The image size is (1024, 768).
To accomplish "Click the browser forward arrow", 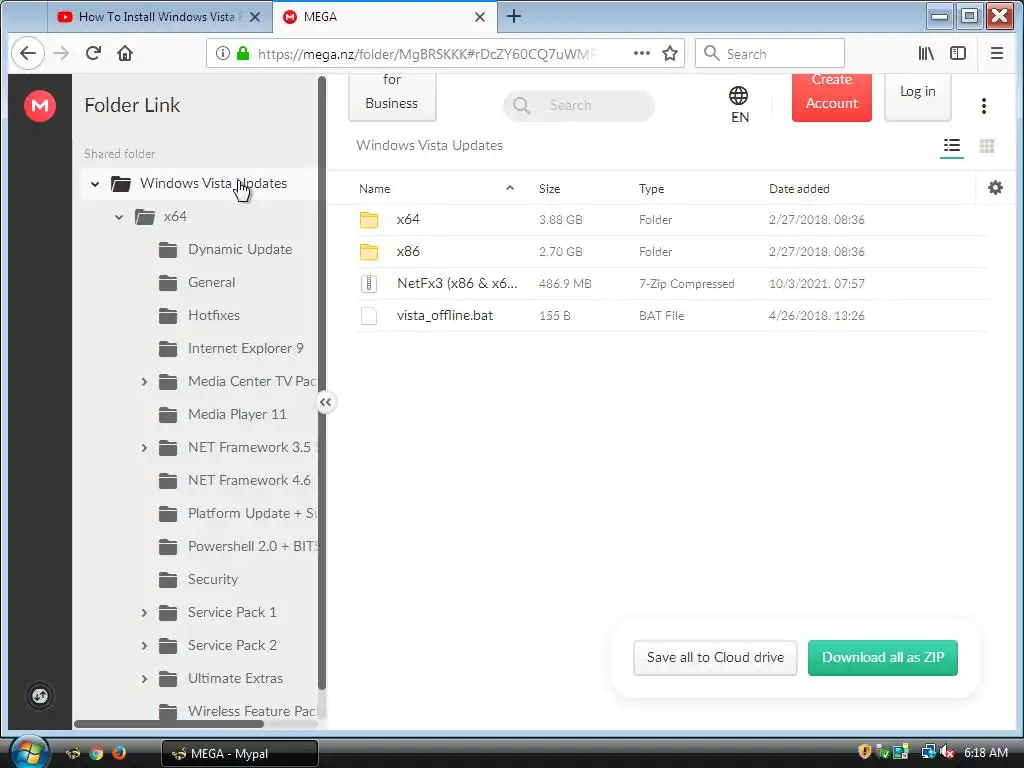I will click(61, 54).
